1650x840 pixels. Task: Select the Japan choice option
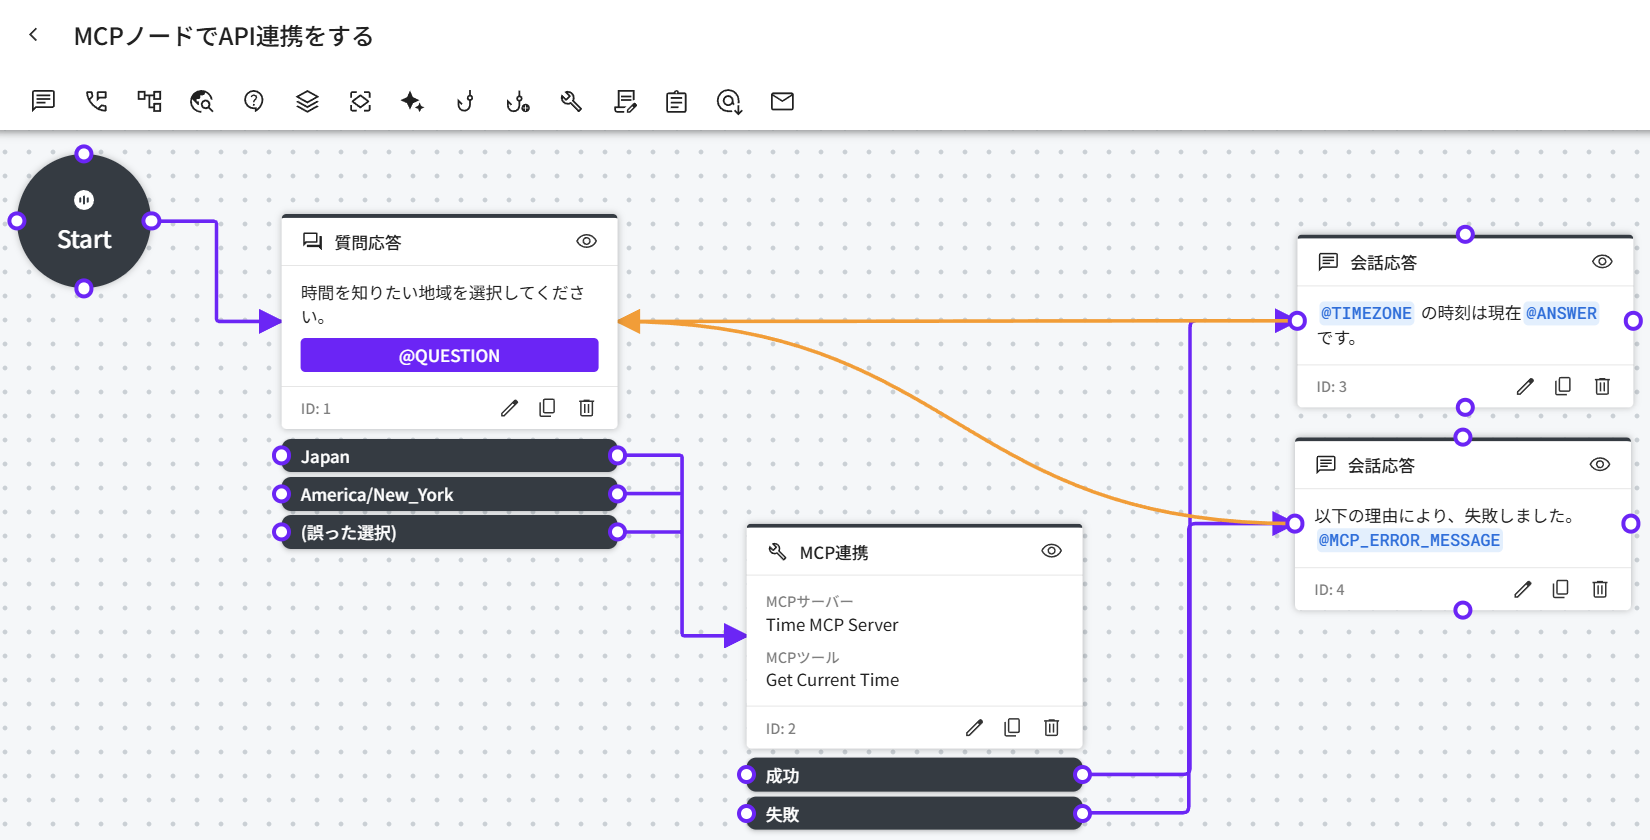(449, 457)
